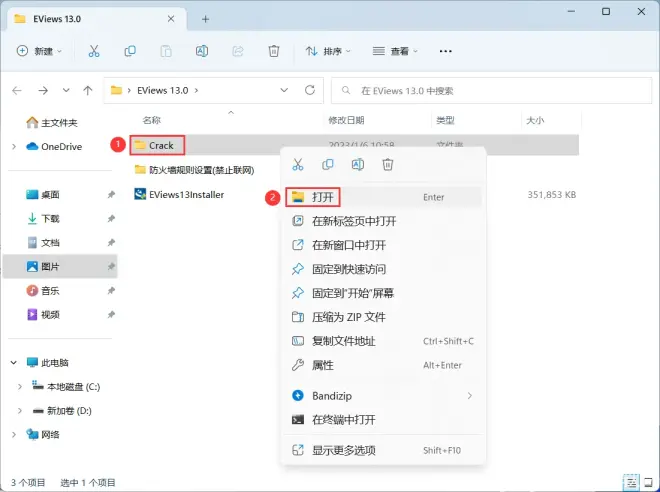Open the 排序 (Sort) dropdown
Viewport: 660px width, 492px height.
[x=328, y=51]
